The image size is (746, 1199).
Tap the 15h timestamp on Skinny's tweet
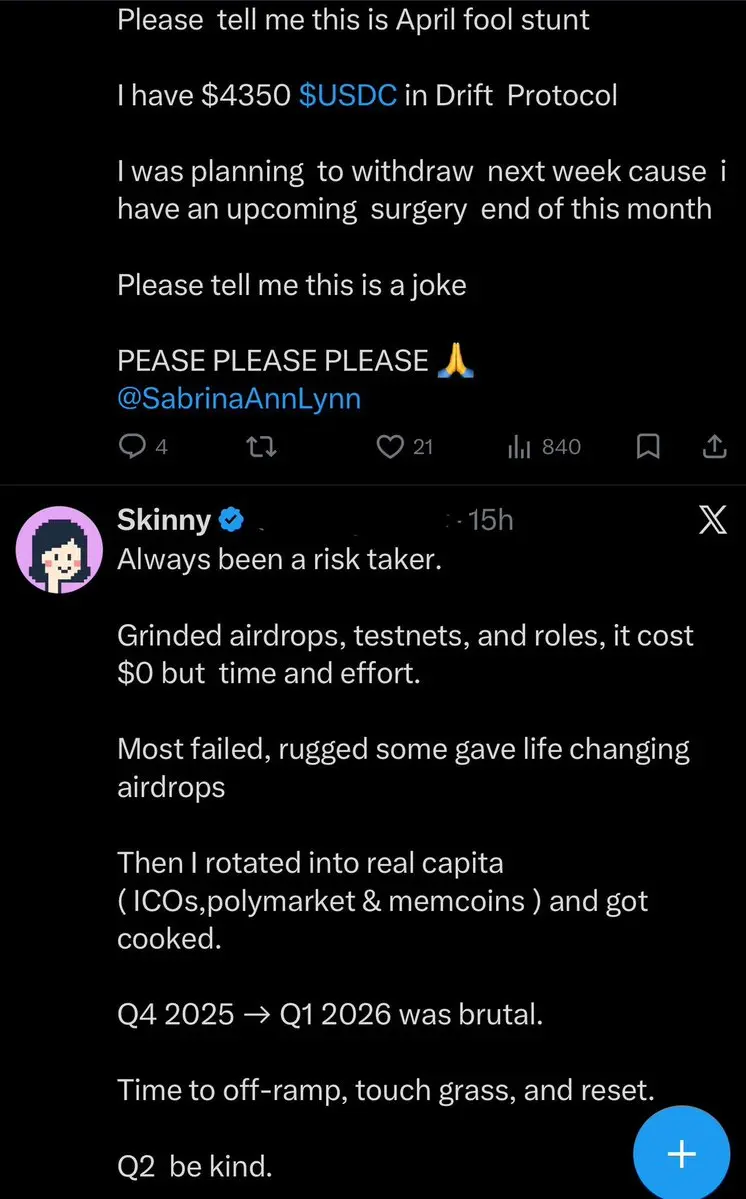click(490, 520)
